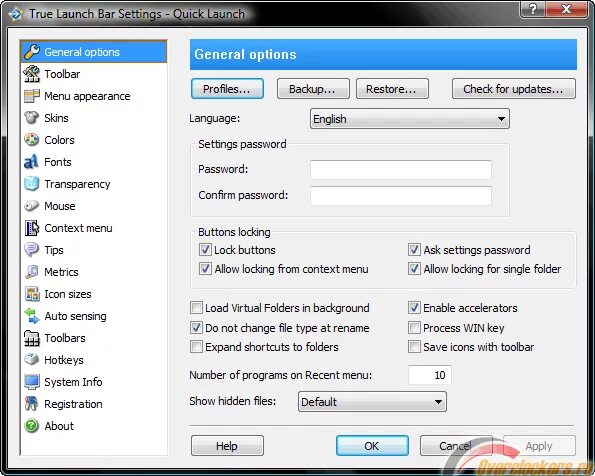Toggle the Lock buttons checkbox
Image resolution: width=595 pixels, height=476 pixels.
205,250
